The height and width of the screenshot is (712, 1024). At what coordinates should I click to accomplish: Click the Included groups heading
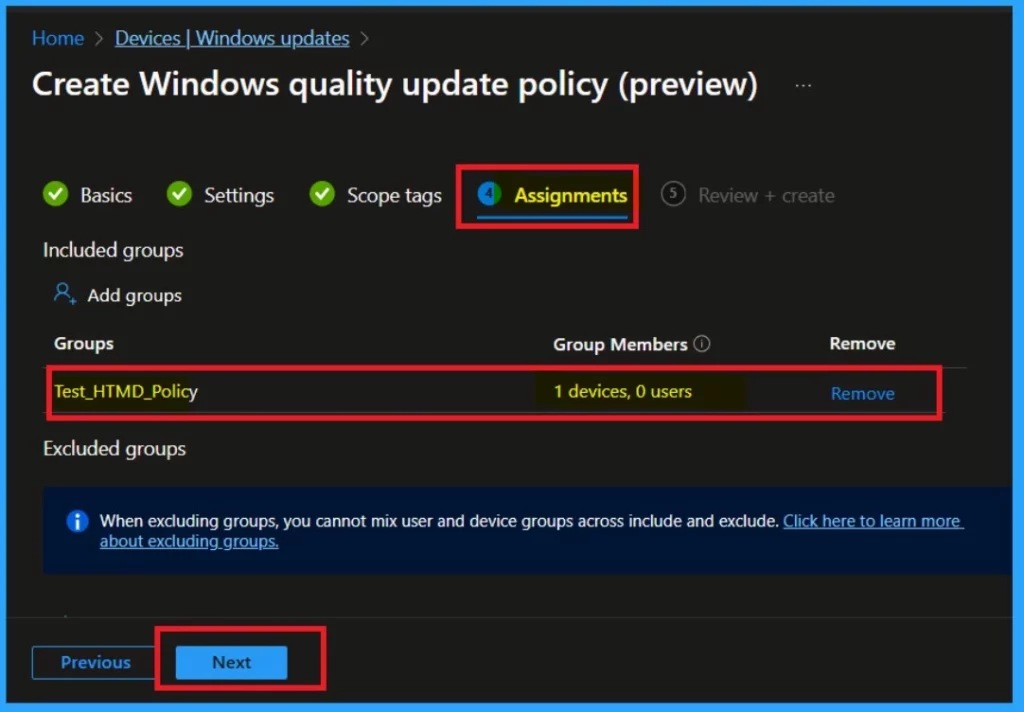pyautogui.click(x=113, y=250)
